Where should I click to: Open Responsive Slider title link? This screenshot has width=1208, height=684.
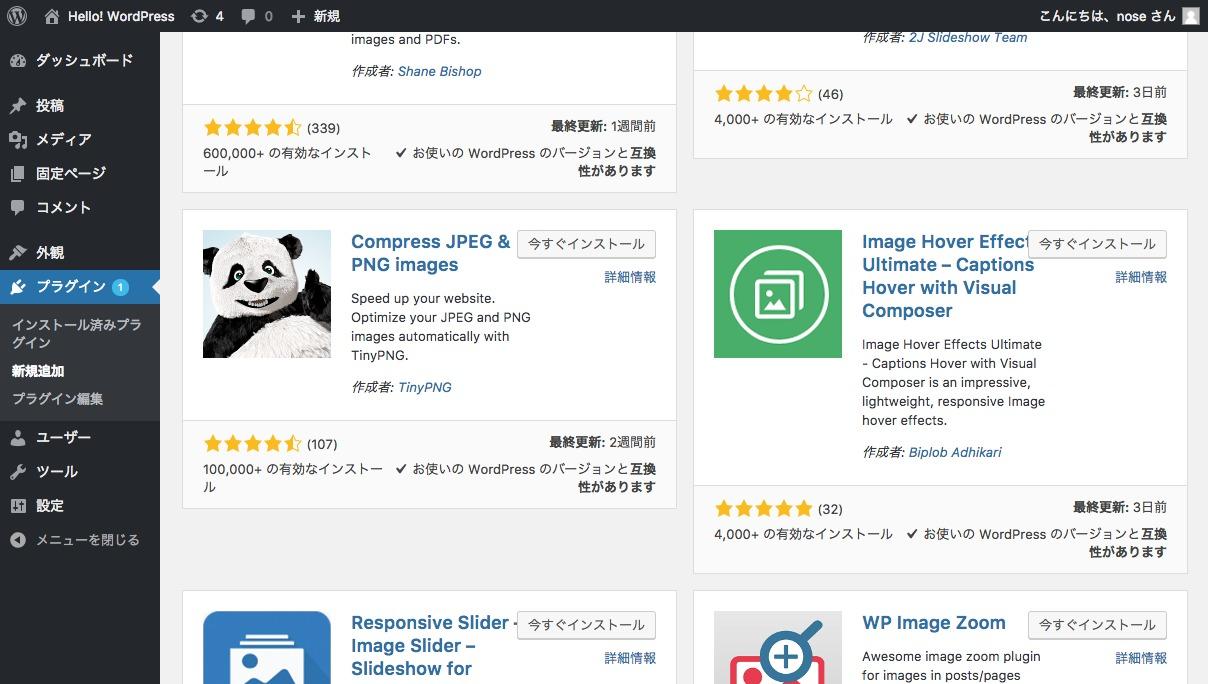[432, 646]
